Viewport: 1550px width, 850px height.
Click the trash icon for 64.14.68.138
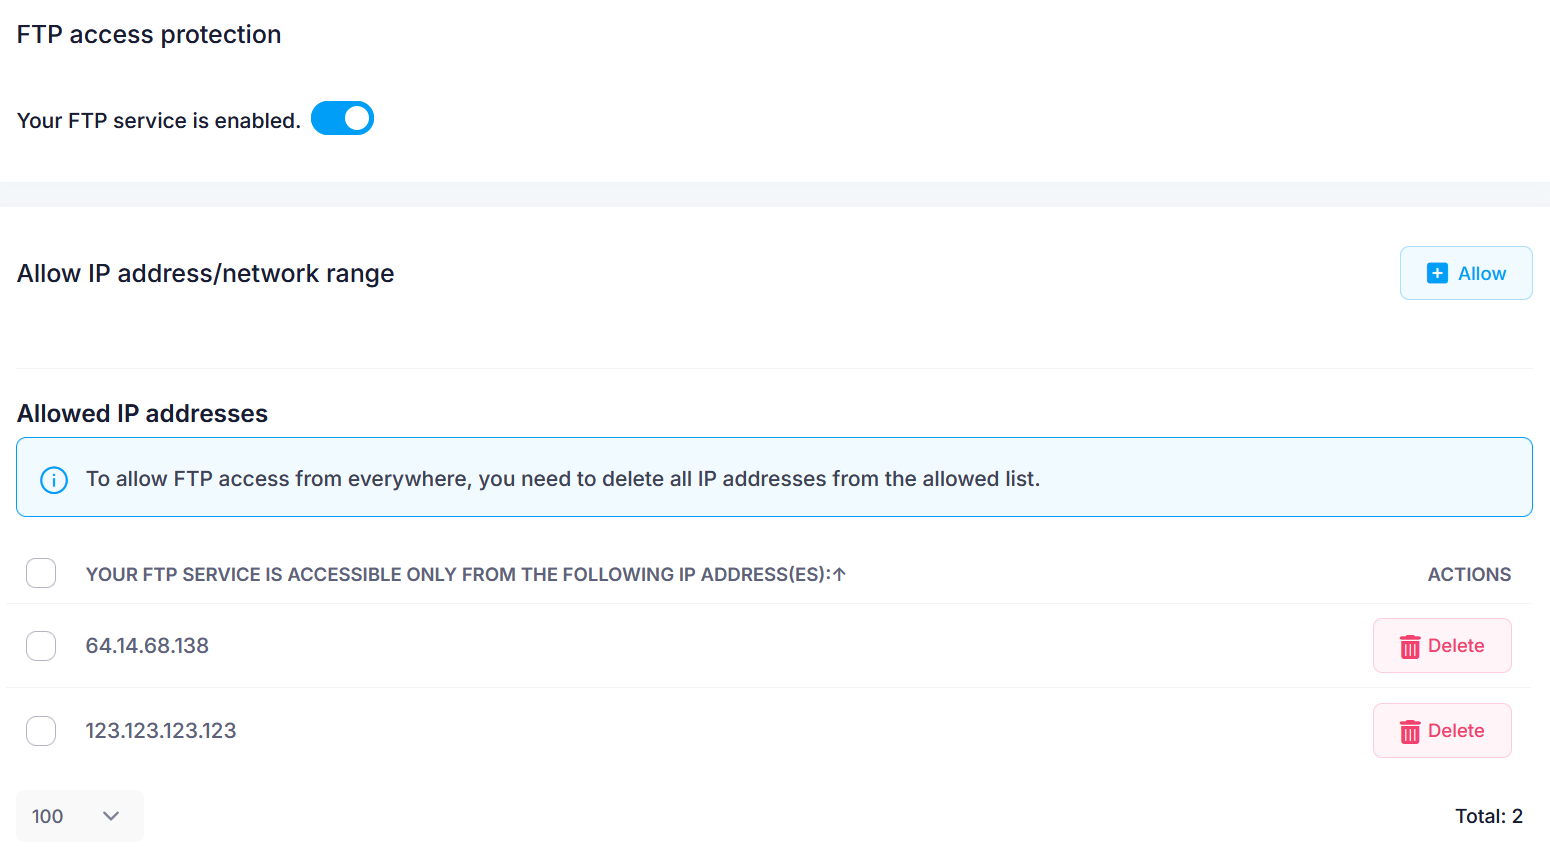[1410, 646]
